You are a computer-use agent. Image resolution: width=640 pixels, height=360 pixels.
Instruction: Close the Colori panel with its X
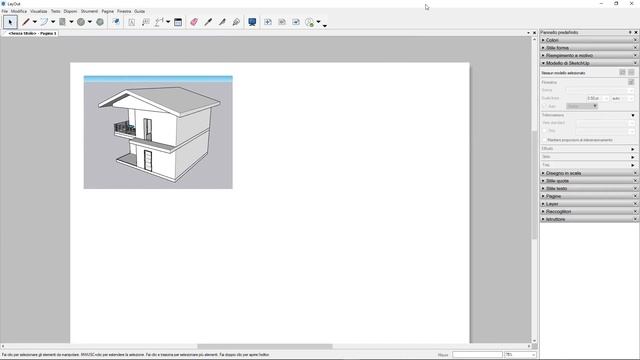pyautogui.click(x=635, y=40)
